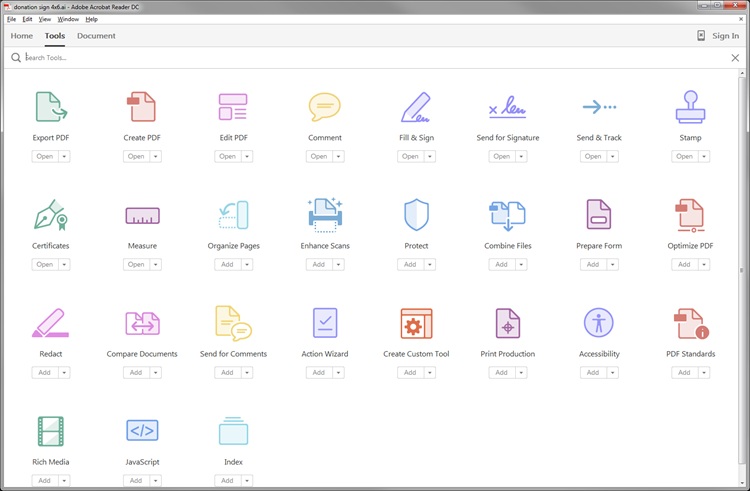Choose the Combine Files icon
750x491 pixels.
tap(507, 215)
